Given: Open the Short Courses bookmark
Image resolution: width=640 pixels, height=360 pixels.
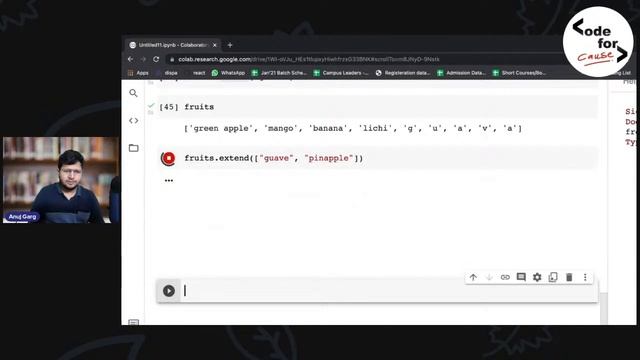Looking at the screenshot, I should click(519, 73).
